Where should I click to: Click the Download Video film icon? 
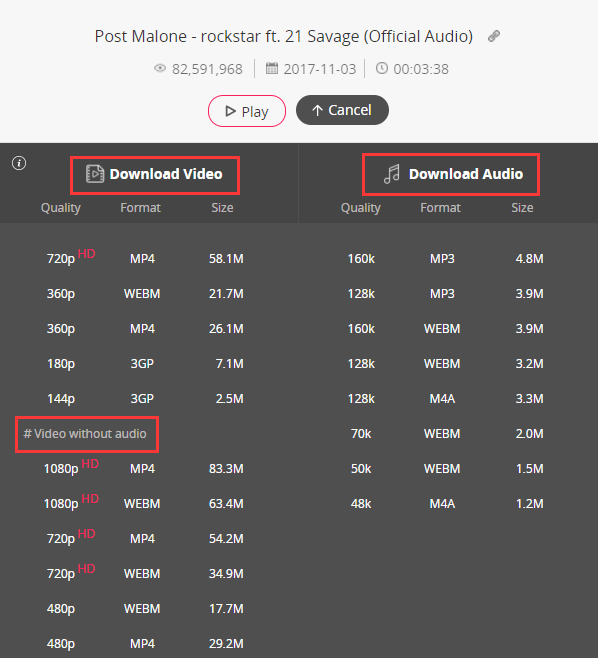tap(95, 174)
